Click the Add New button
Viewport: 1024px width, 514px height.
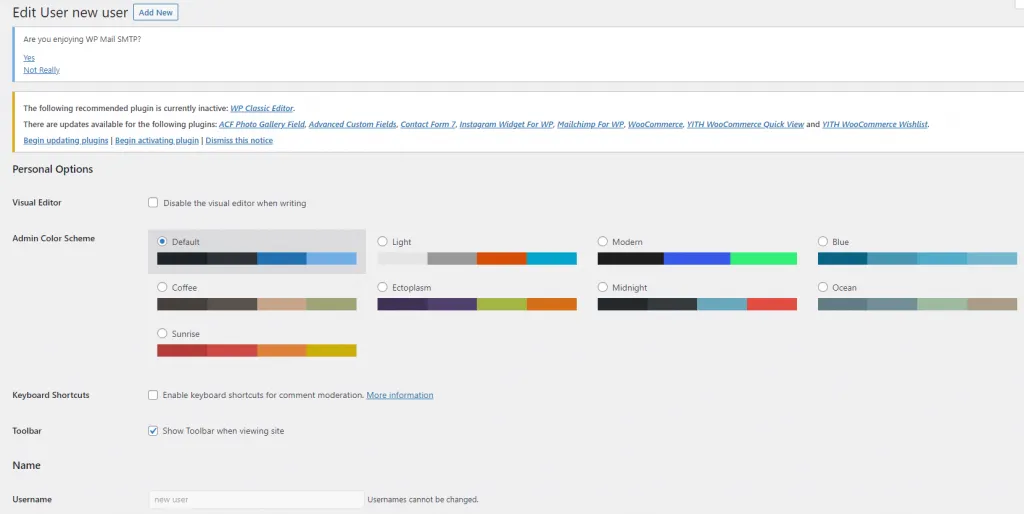[x=155, y=13]
